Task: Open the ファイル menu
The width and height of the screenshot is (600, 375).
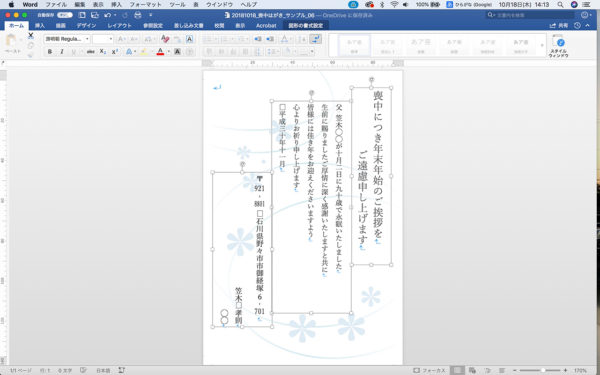Action: coord(56,5)
